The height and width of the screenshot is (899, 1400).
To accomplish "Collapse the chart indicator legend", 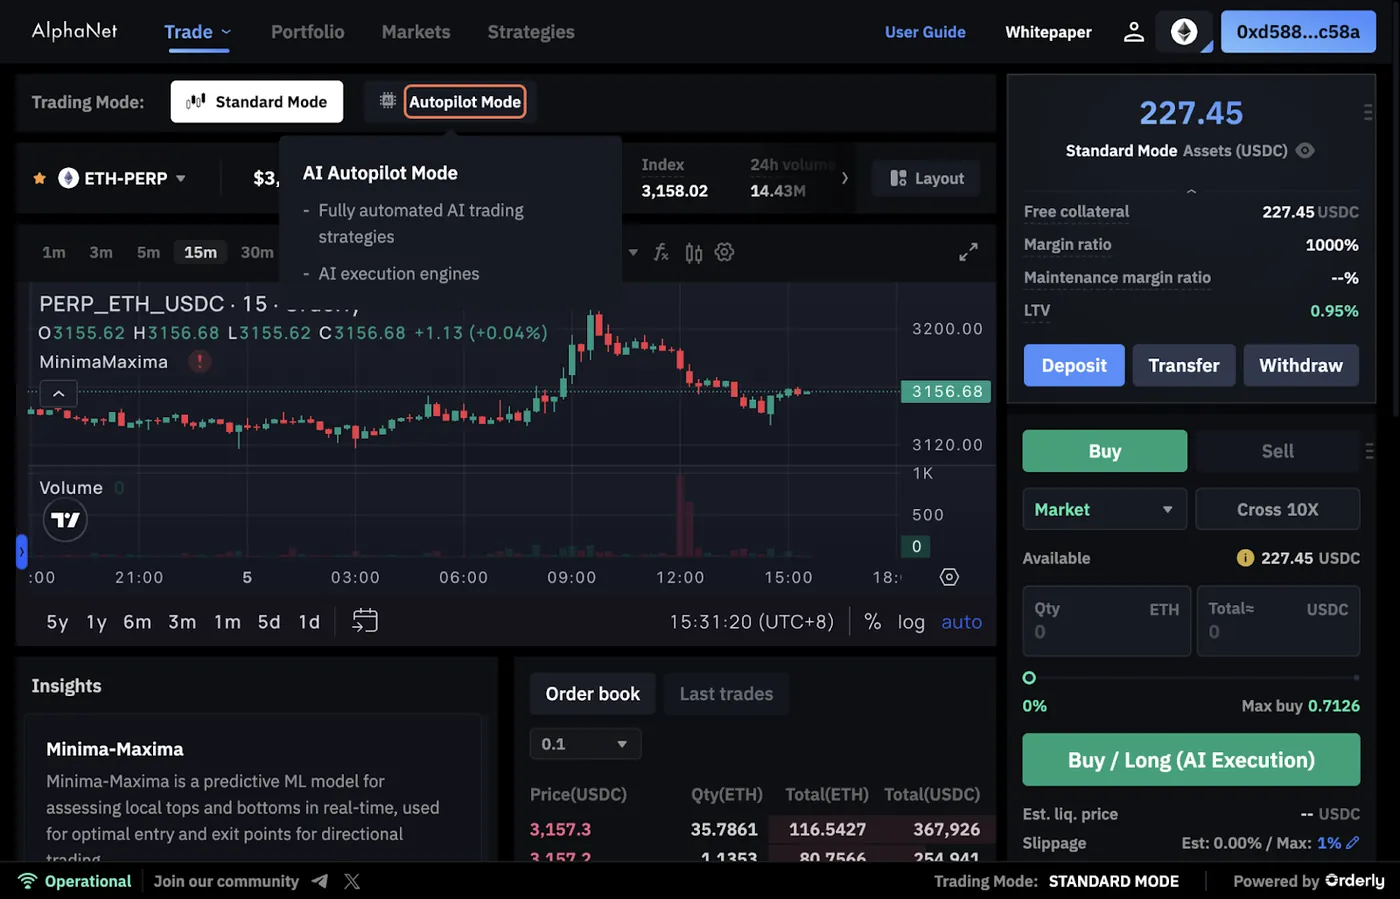I will 58,394.
